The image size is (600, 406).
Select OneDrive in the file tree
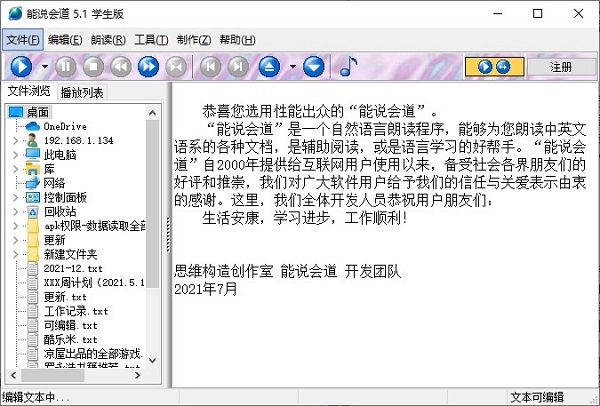65,126
